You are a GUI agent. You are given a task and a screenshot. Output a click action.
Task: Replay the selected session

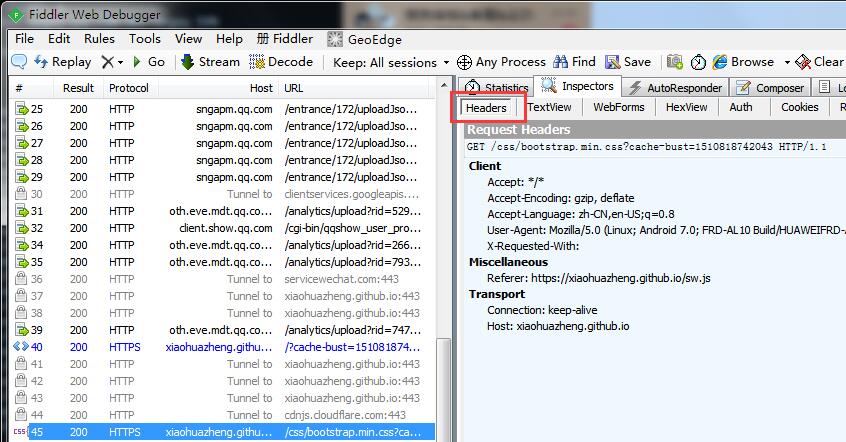pos(63,62)
